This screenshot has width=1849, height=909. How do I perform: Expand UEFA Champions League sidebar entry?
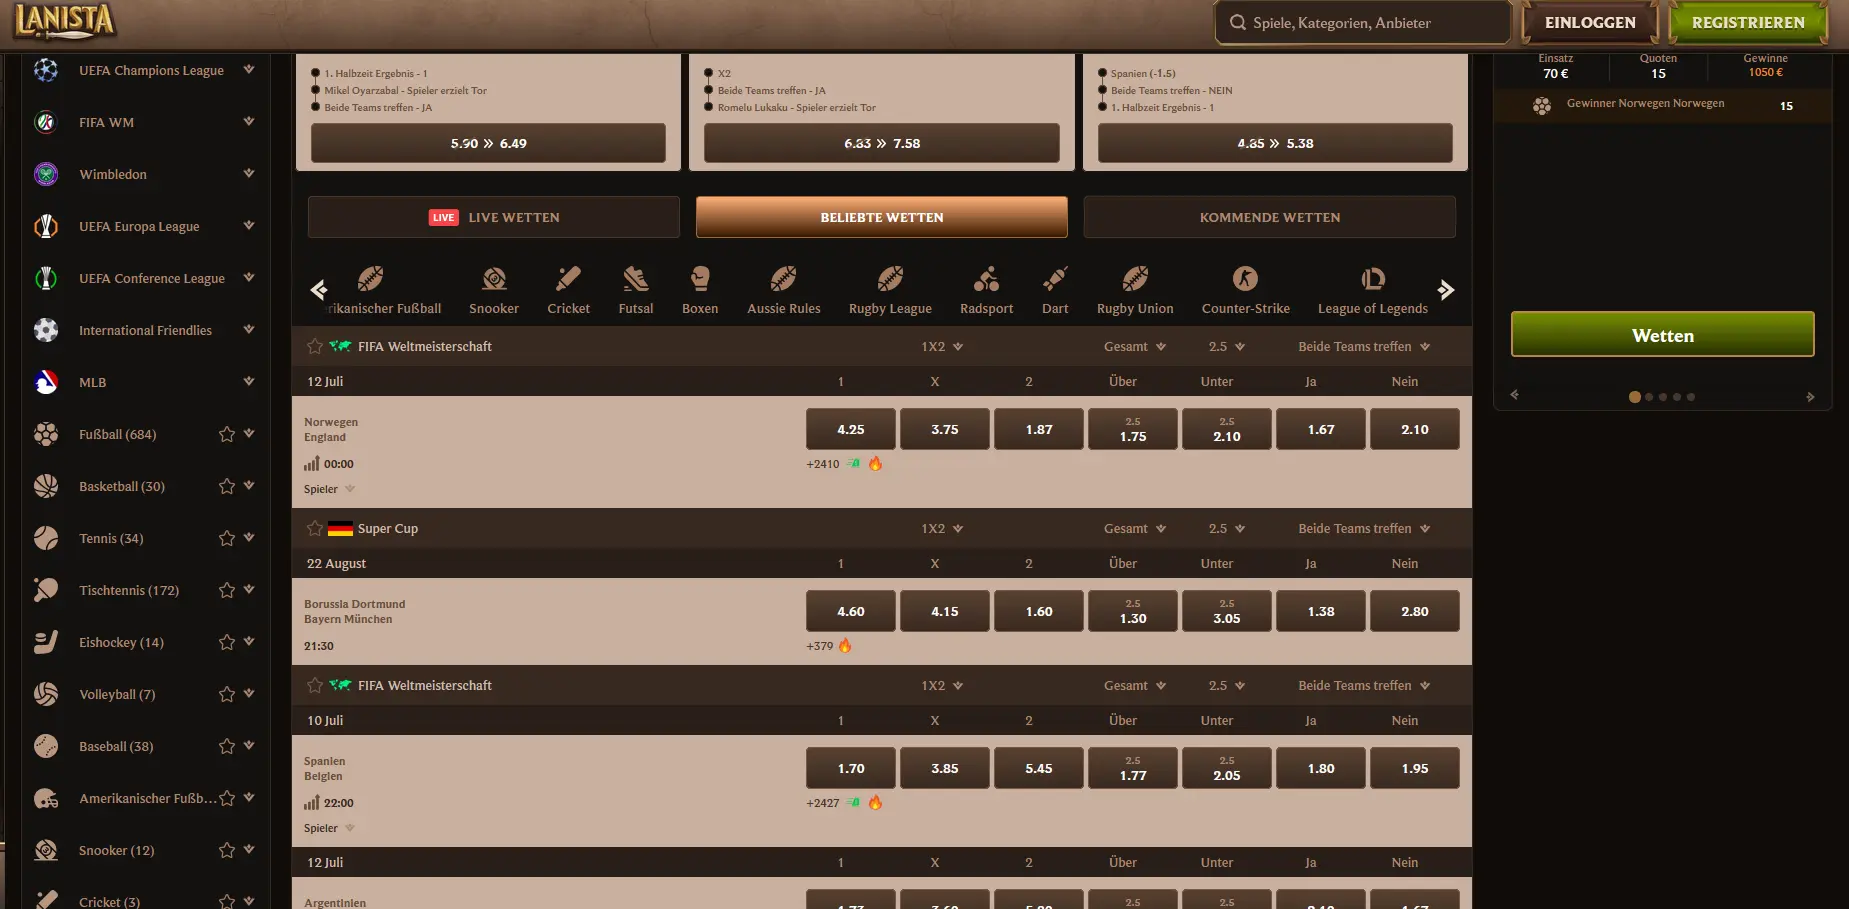249,70
